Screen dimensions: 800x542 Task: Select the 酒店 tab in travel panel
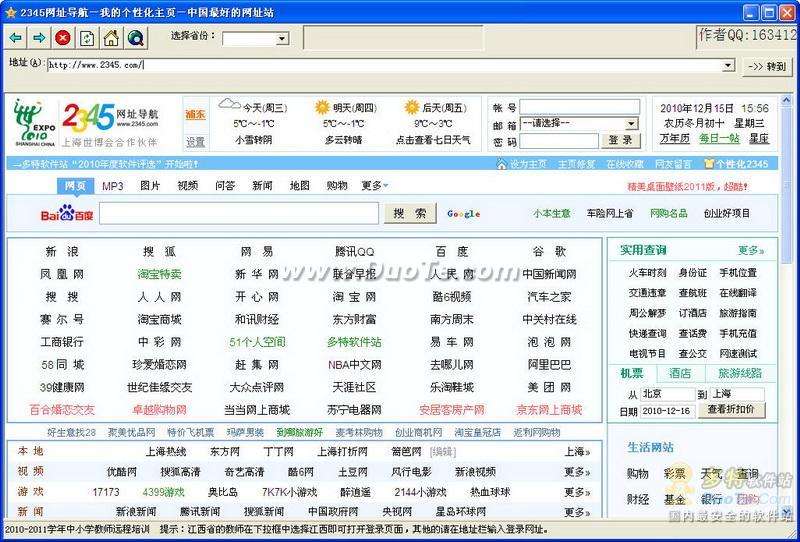(x=680, y=373)
